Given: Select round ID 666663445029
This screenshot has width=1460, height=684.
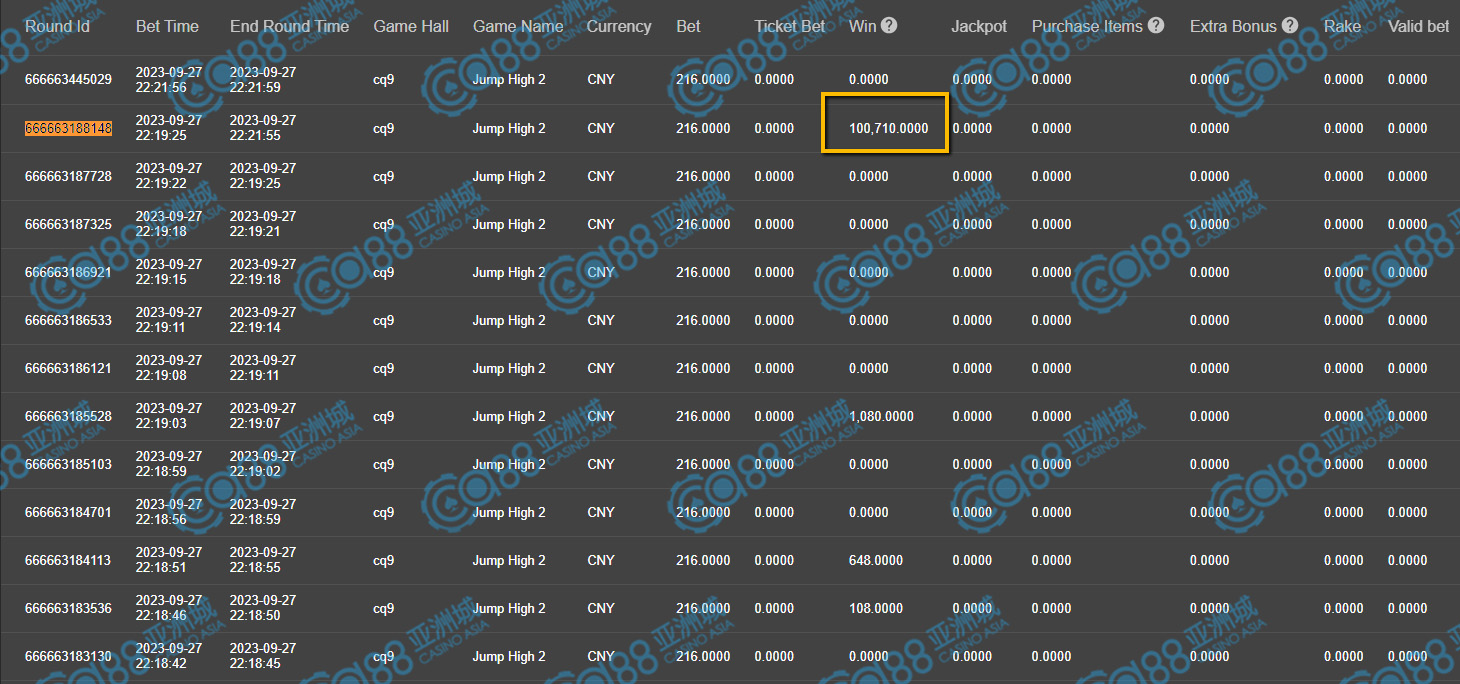Looking at the screenshot, I should click(68, 80).
